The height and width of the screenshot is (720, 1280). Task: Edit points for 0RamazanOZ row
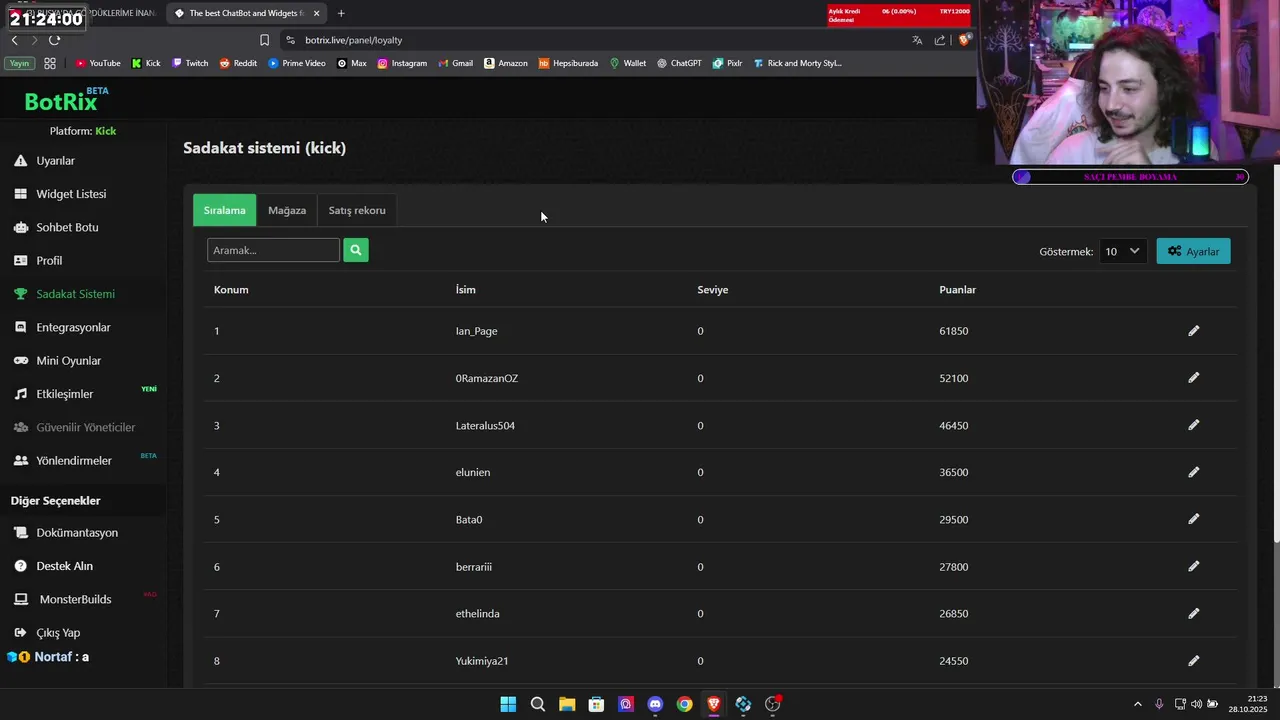click(1193, 378)
